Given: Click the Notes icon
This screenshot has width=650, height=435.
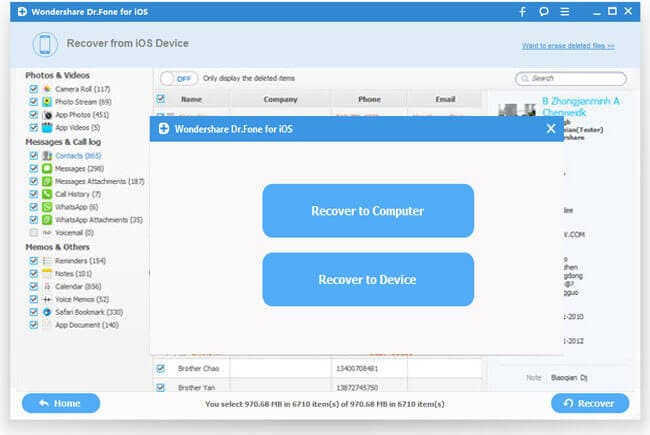Looking at the screenshot, I should pyautogui.click(x=47, y=274).
